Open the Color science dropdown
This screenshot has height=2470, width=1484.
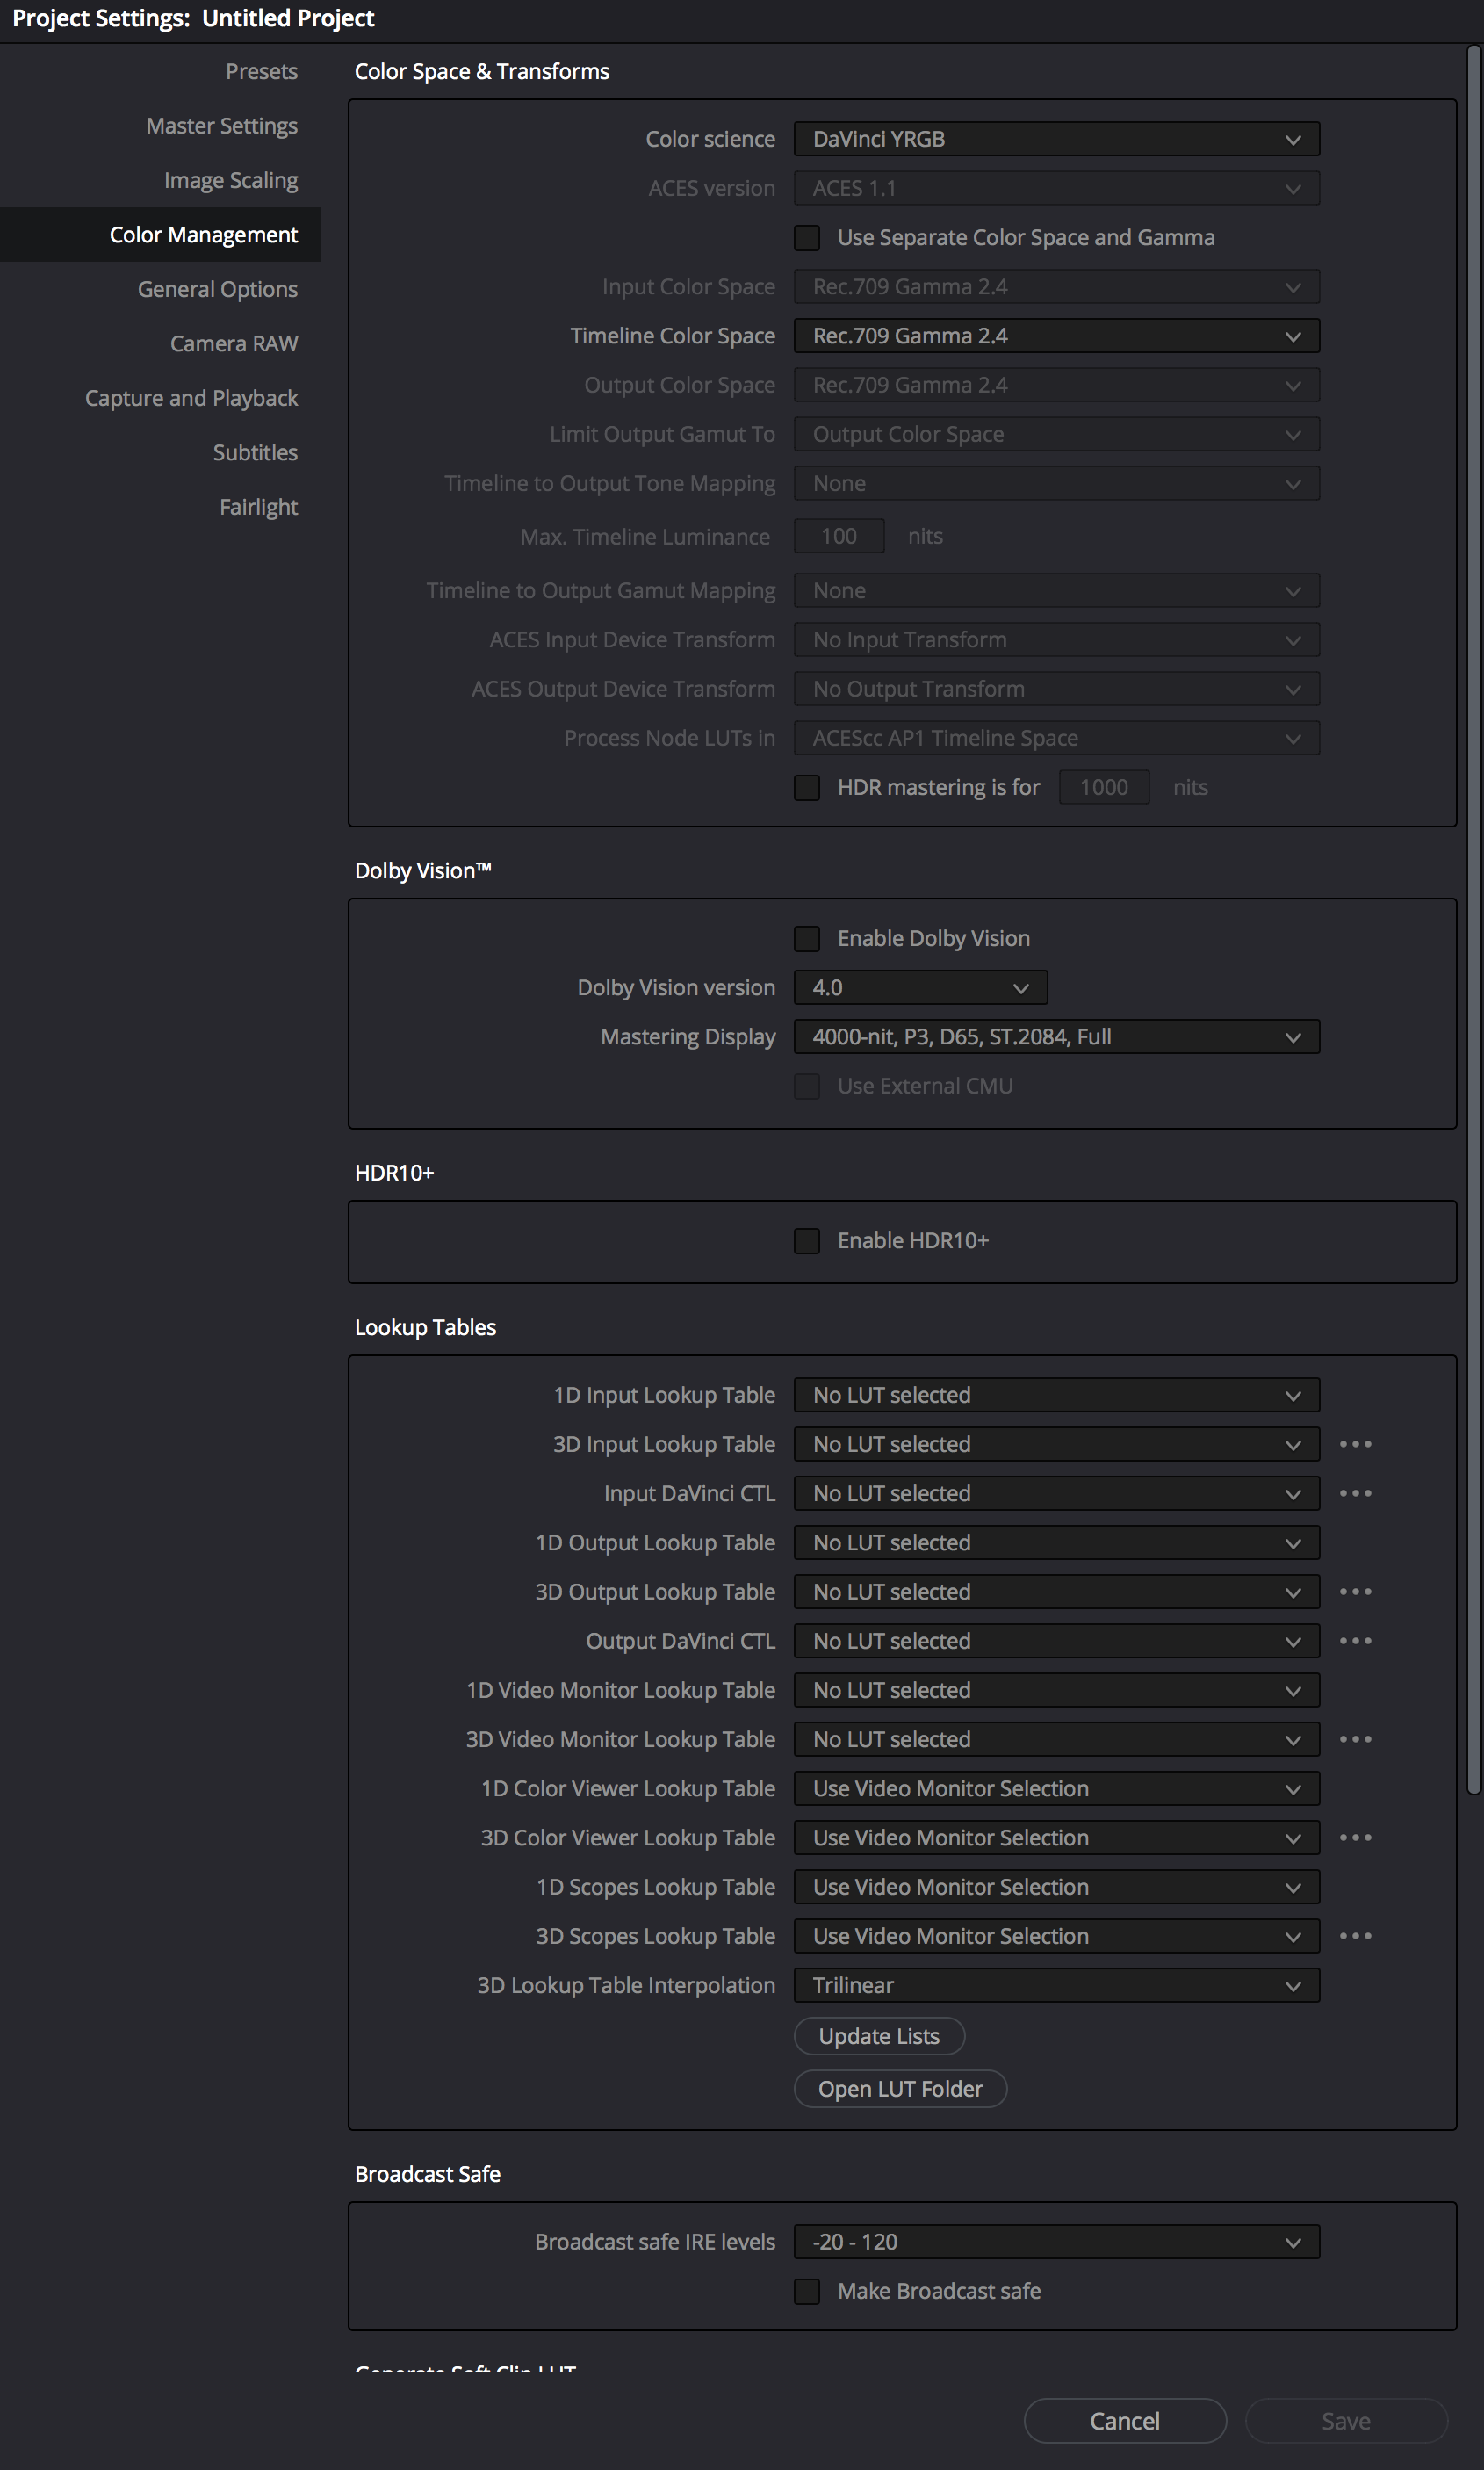pyautogui.click(x=1056, y=139)
